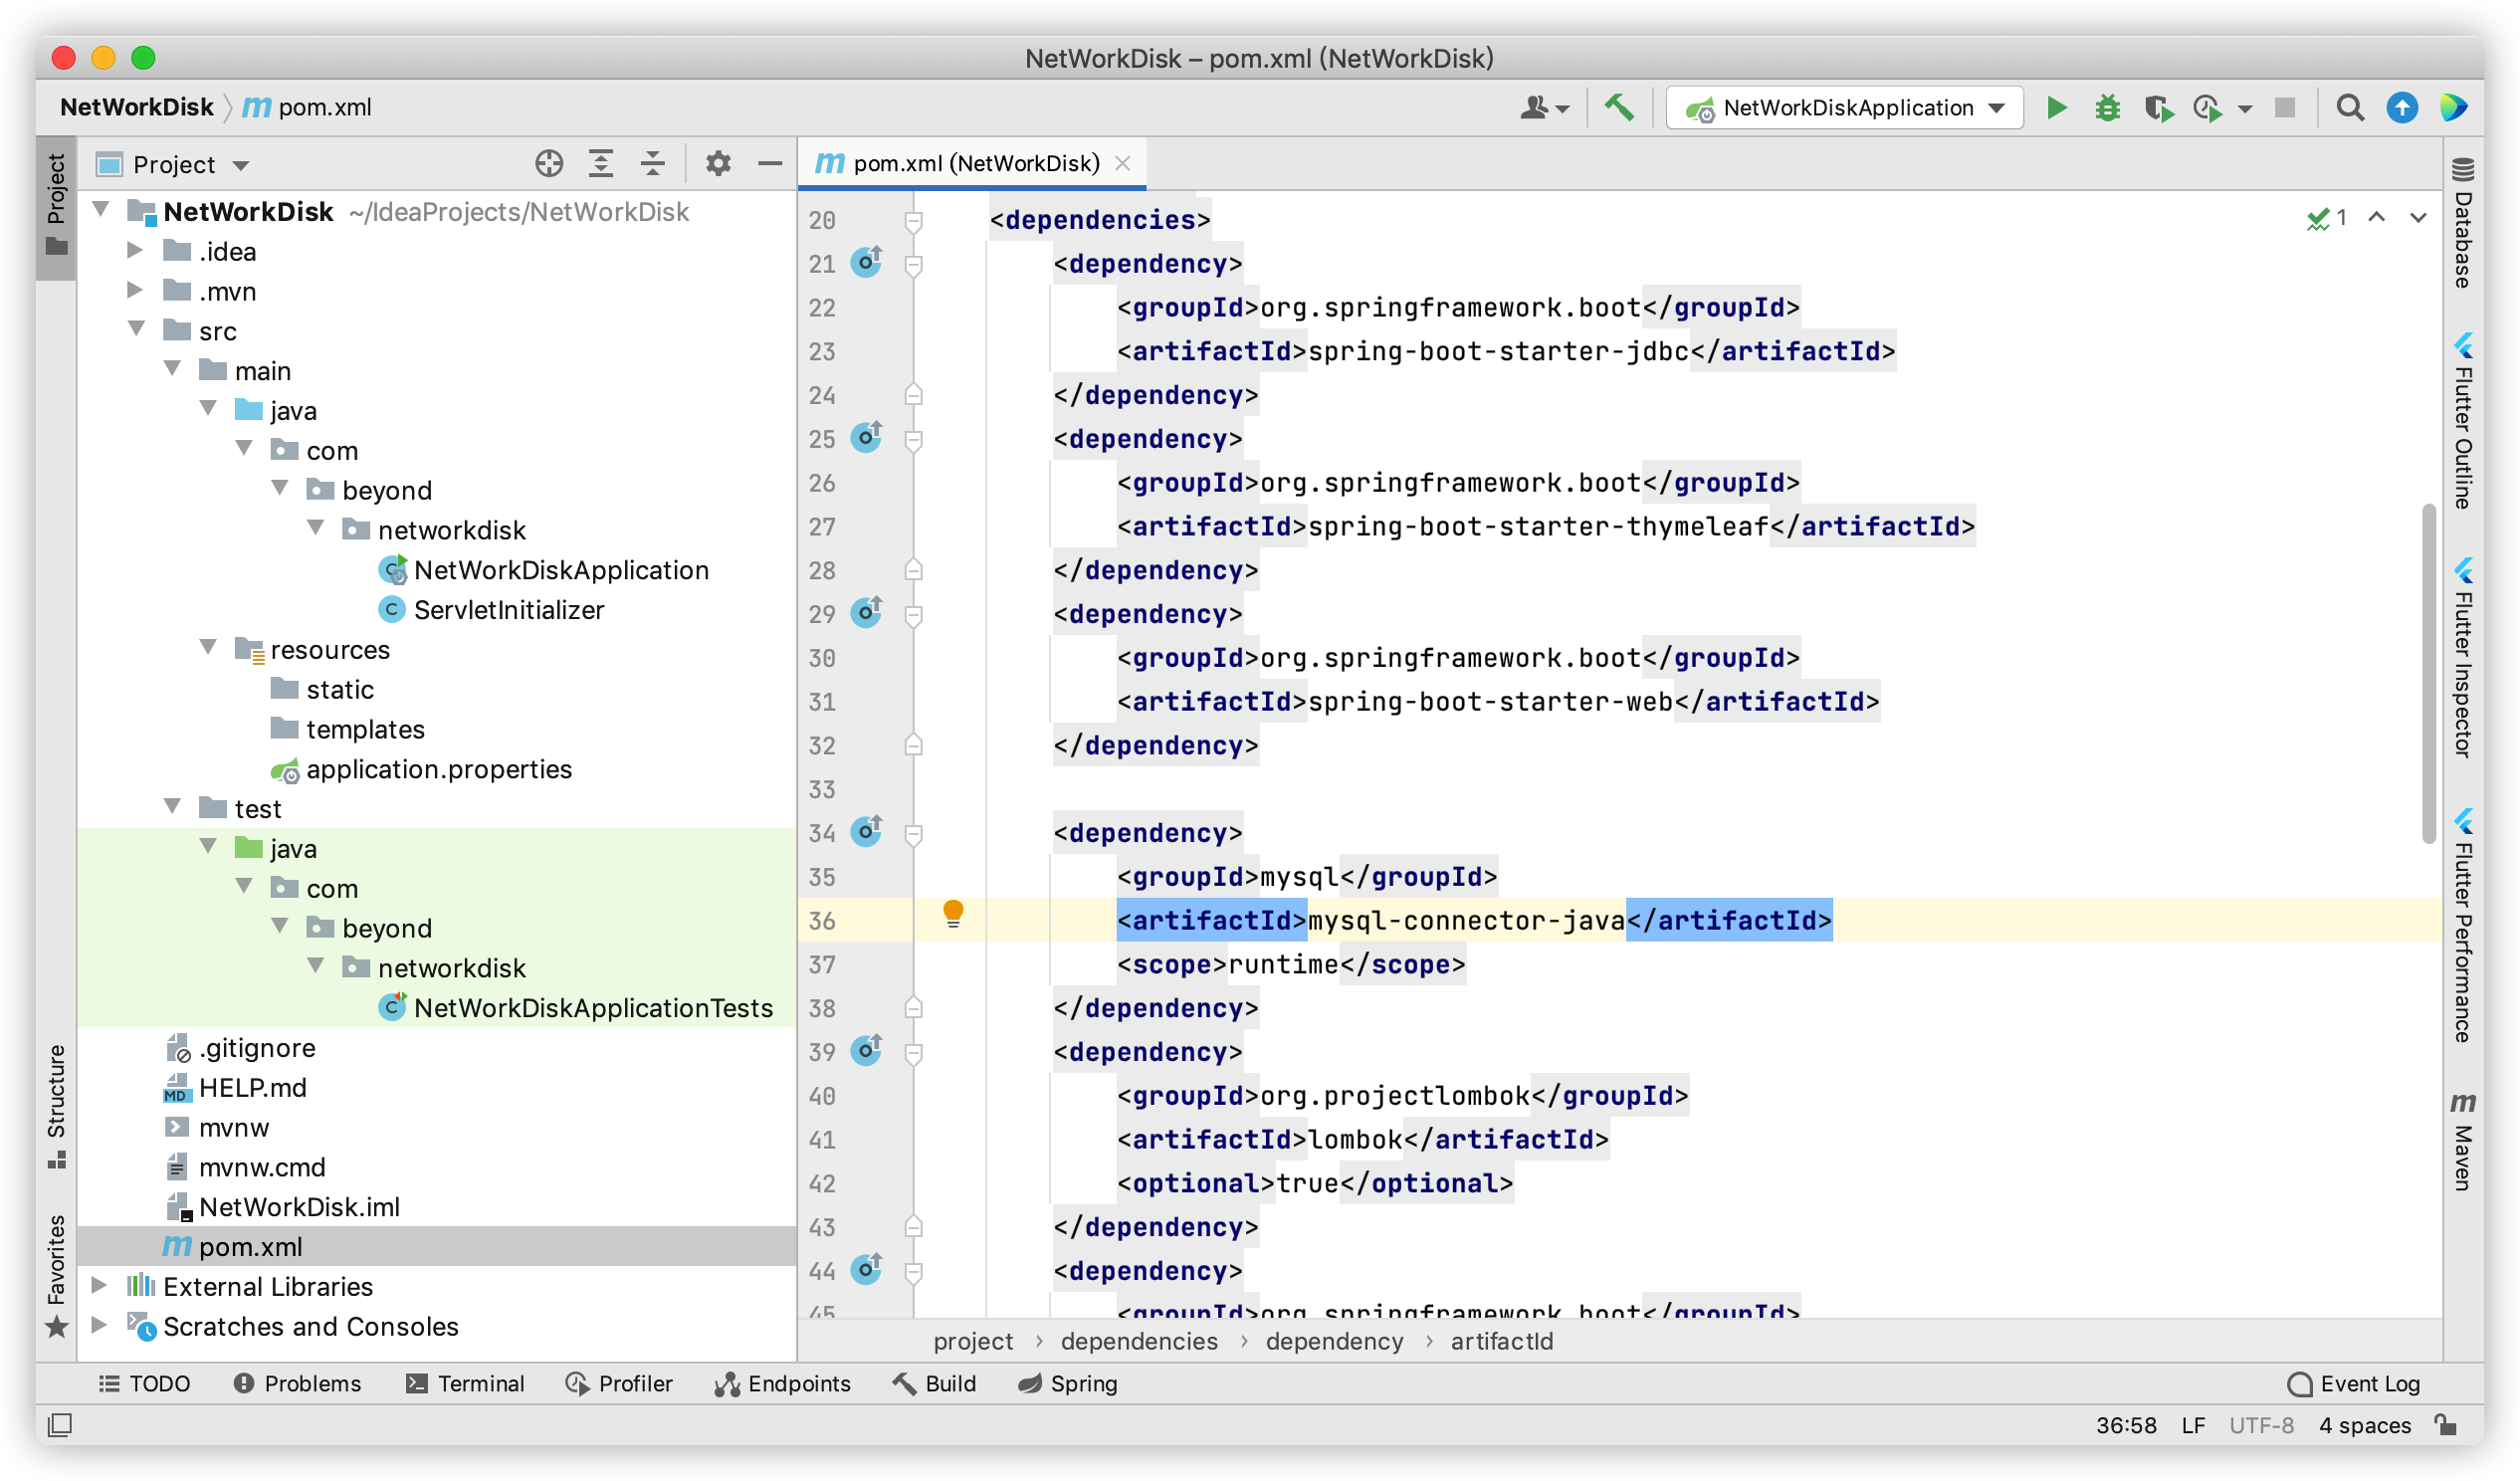Click the green Run button in toolbar
Image resolution: width=2520 pixels, height=1481 pixels.
coord(2056,108)
